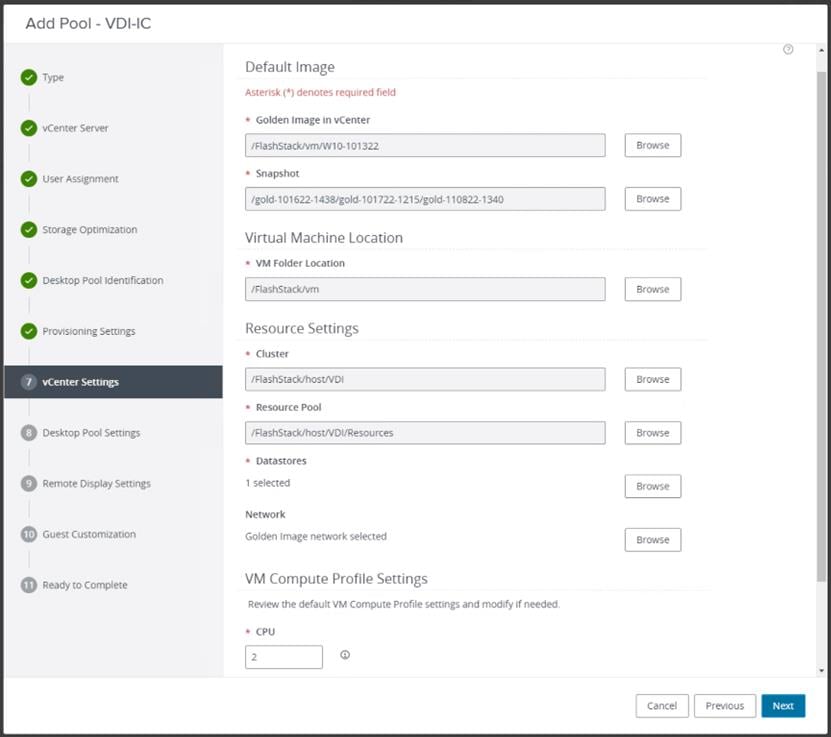This screenshot has height=737, width=831.
Task: Click into the CPU count field
Action: click(284, 657)
